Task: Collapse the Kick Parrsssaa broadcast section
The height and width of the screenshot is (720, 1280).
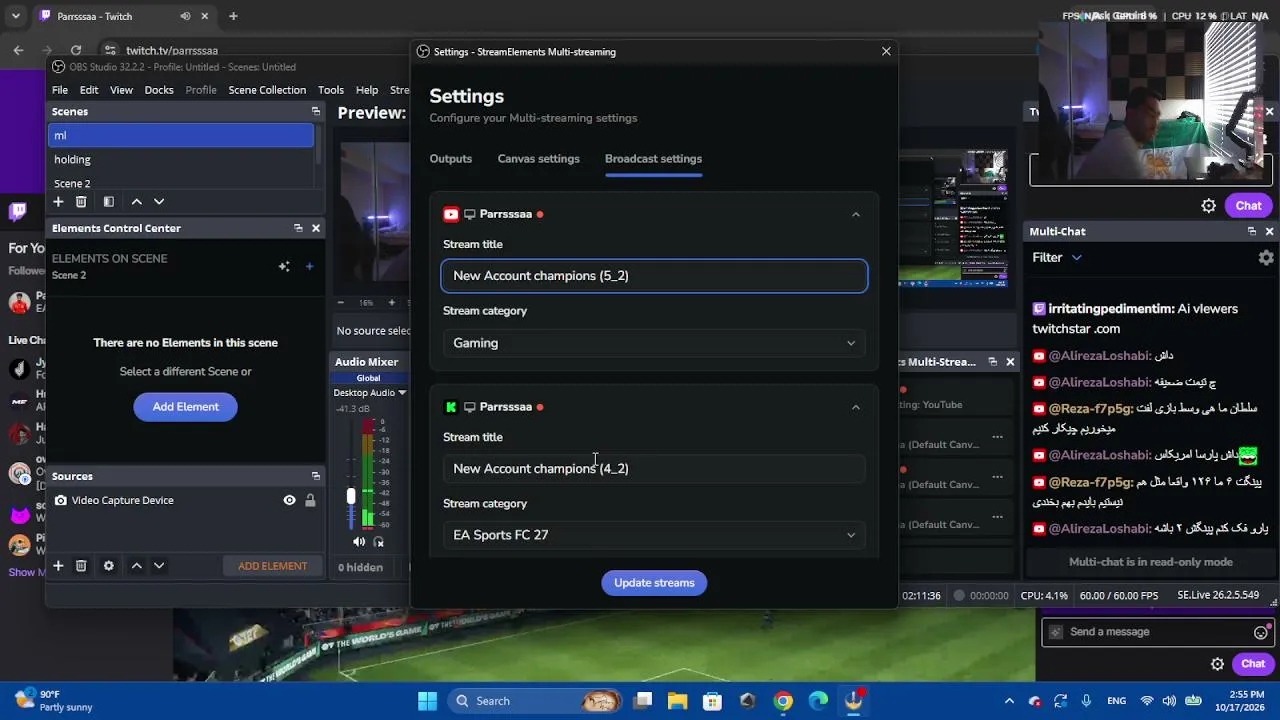Action: [x=856, y=407]
